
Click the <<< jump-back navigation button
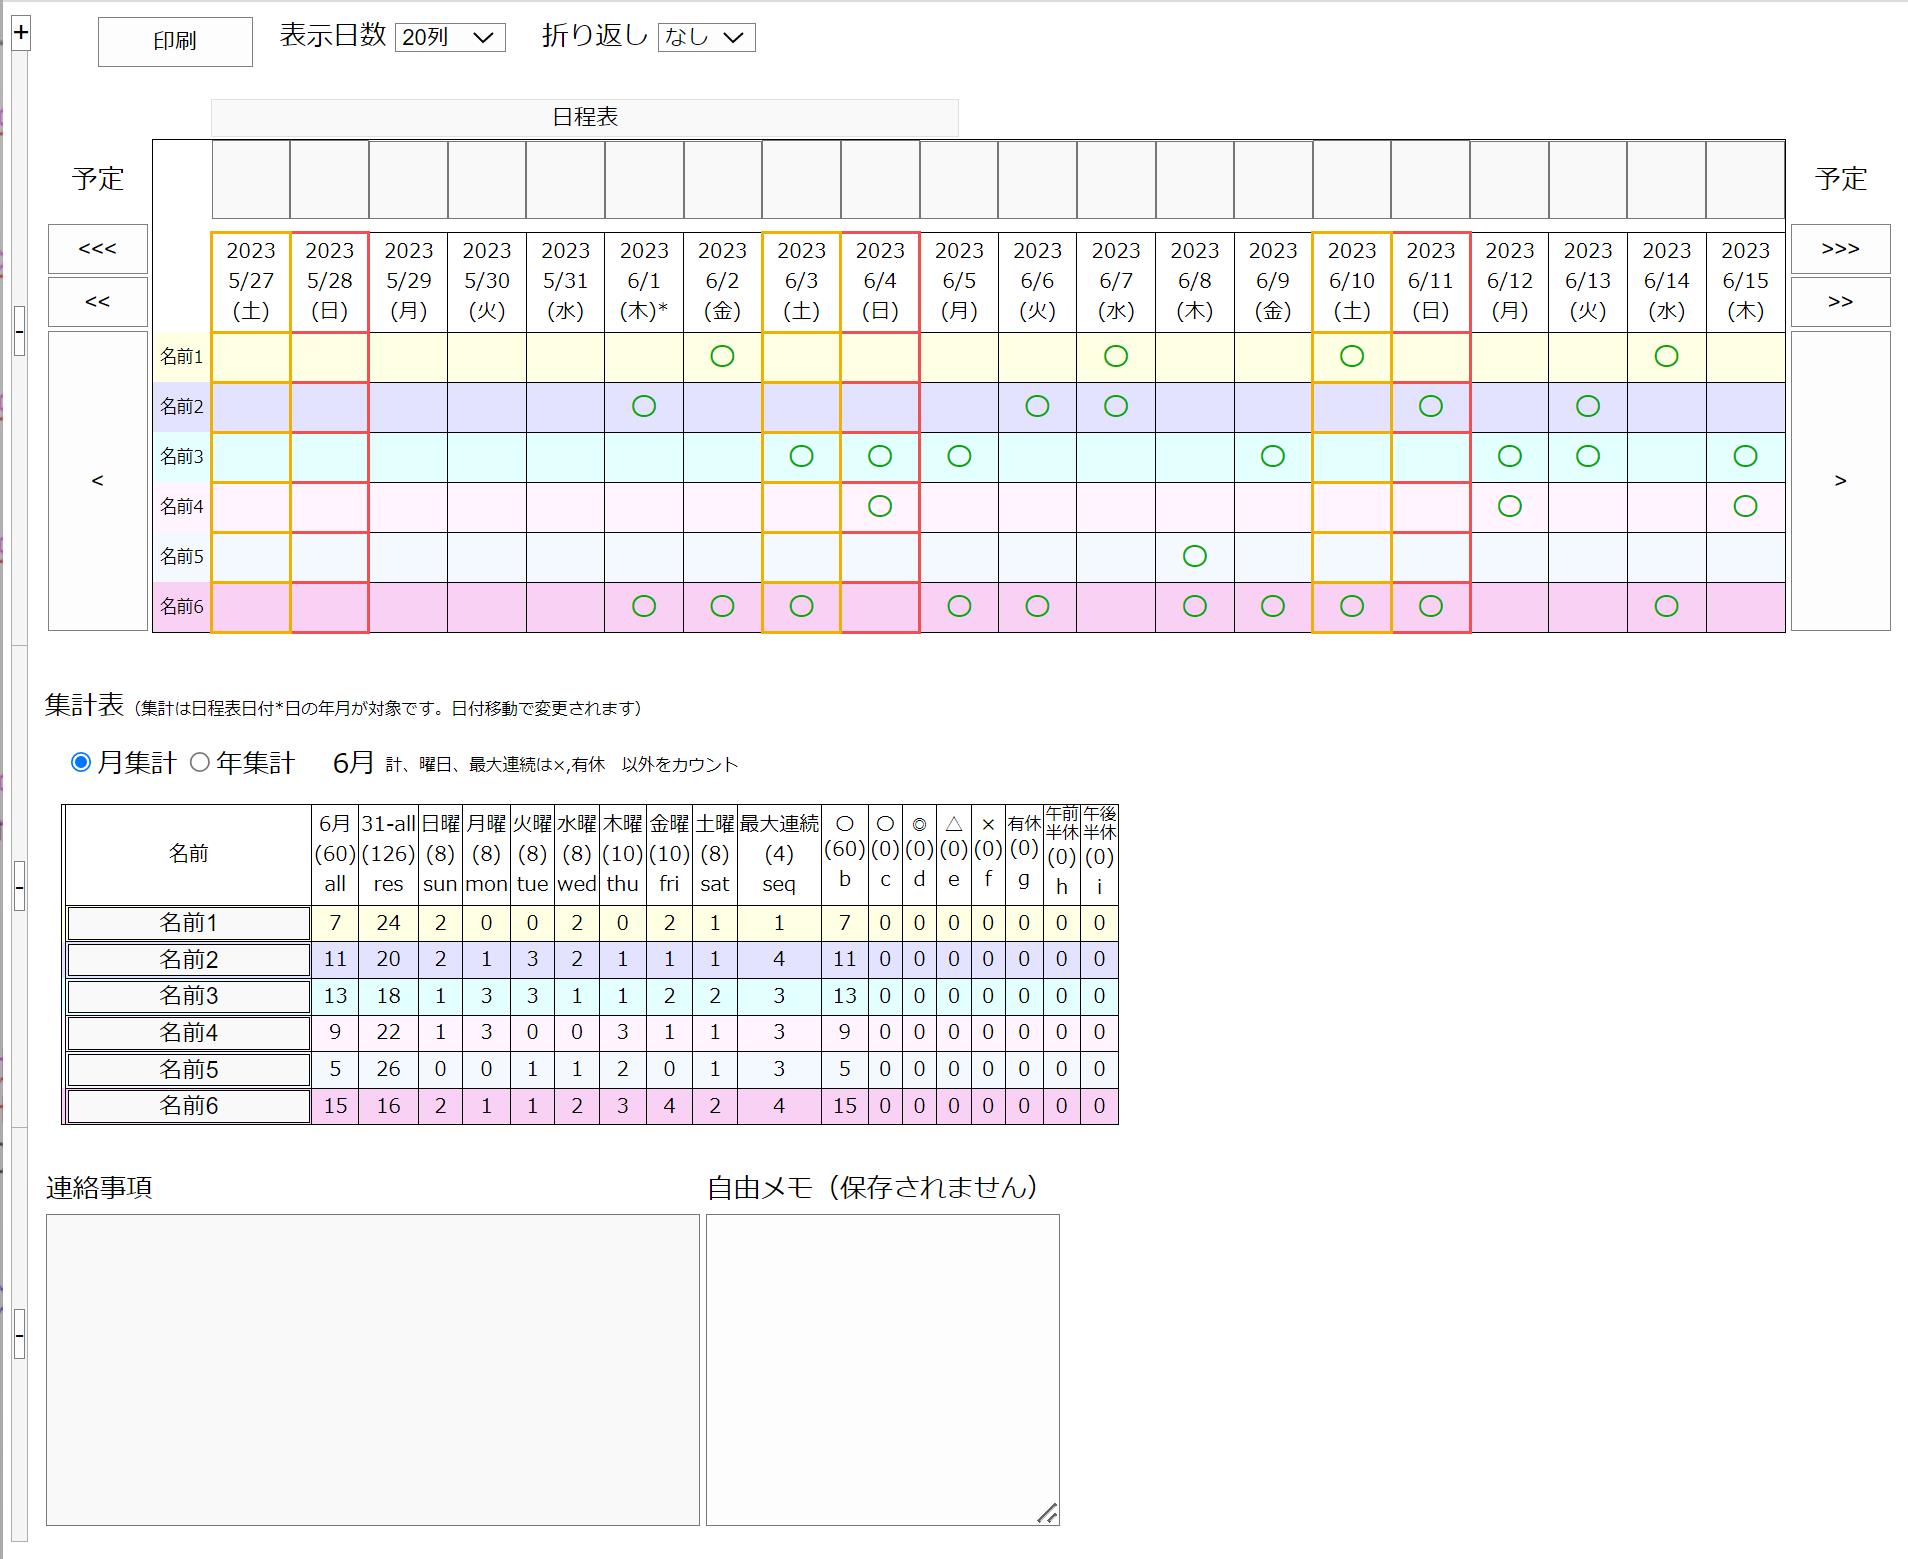click(x=98, y=249)
